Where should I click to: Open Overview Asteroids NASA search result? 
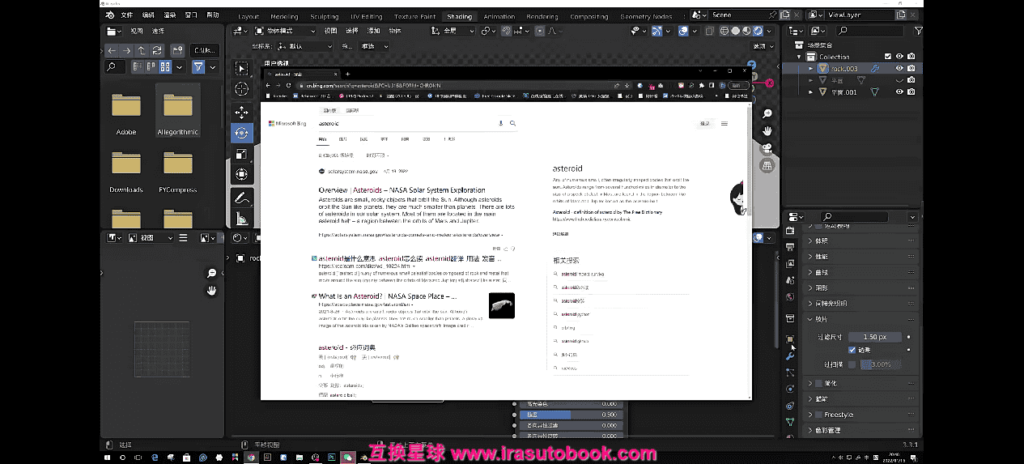point(402,190)
